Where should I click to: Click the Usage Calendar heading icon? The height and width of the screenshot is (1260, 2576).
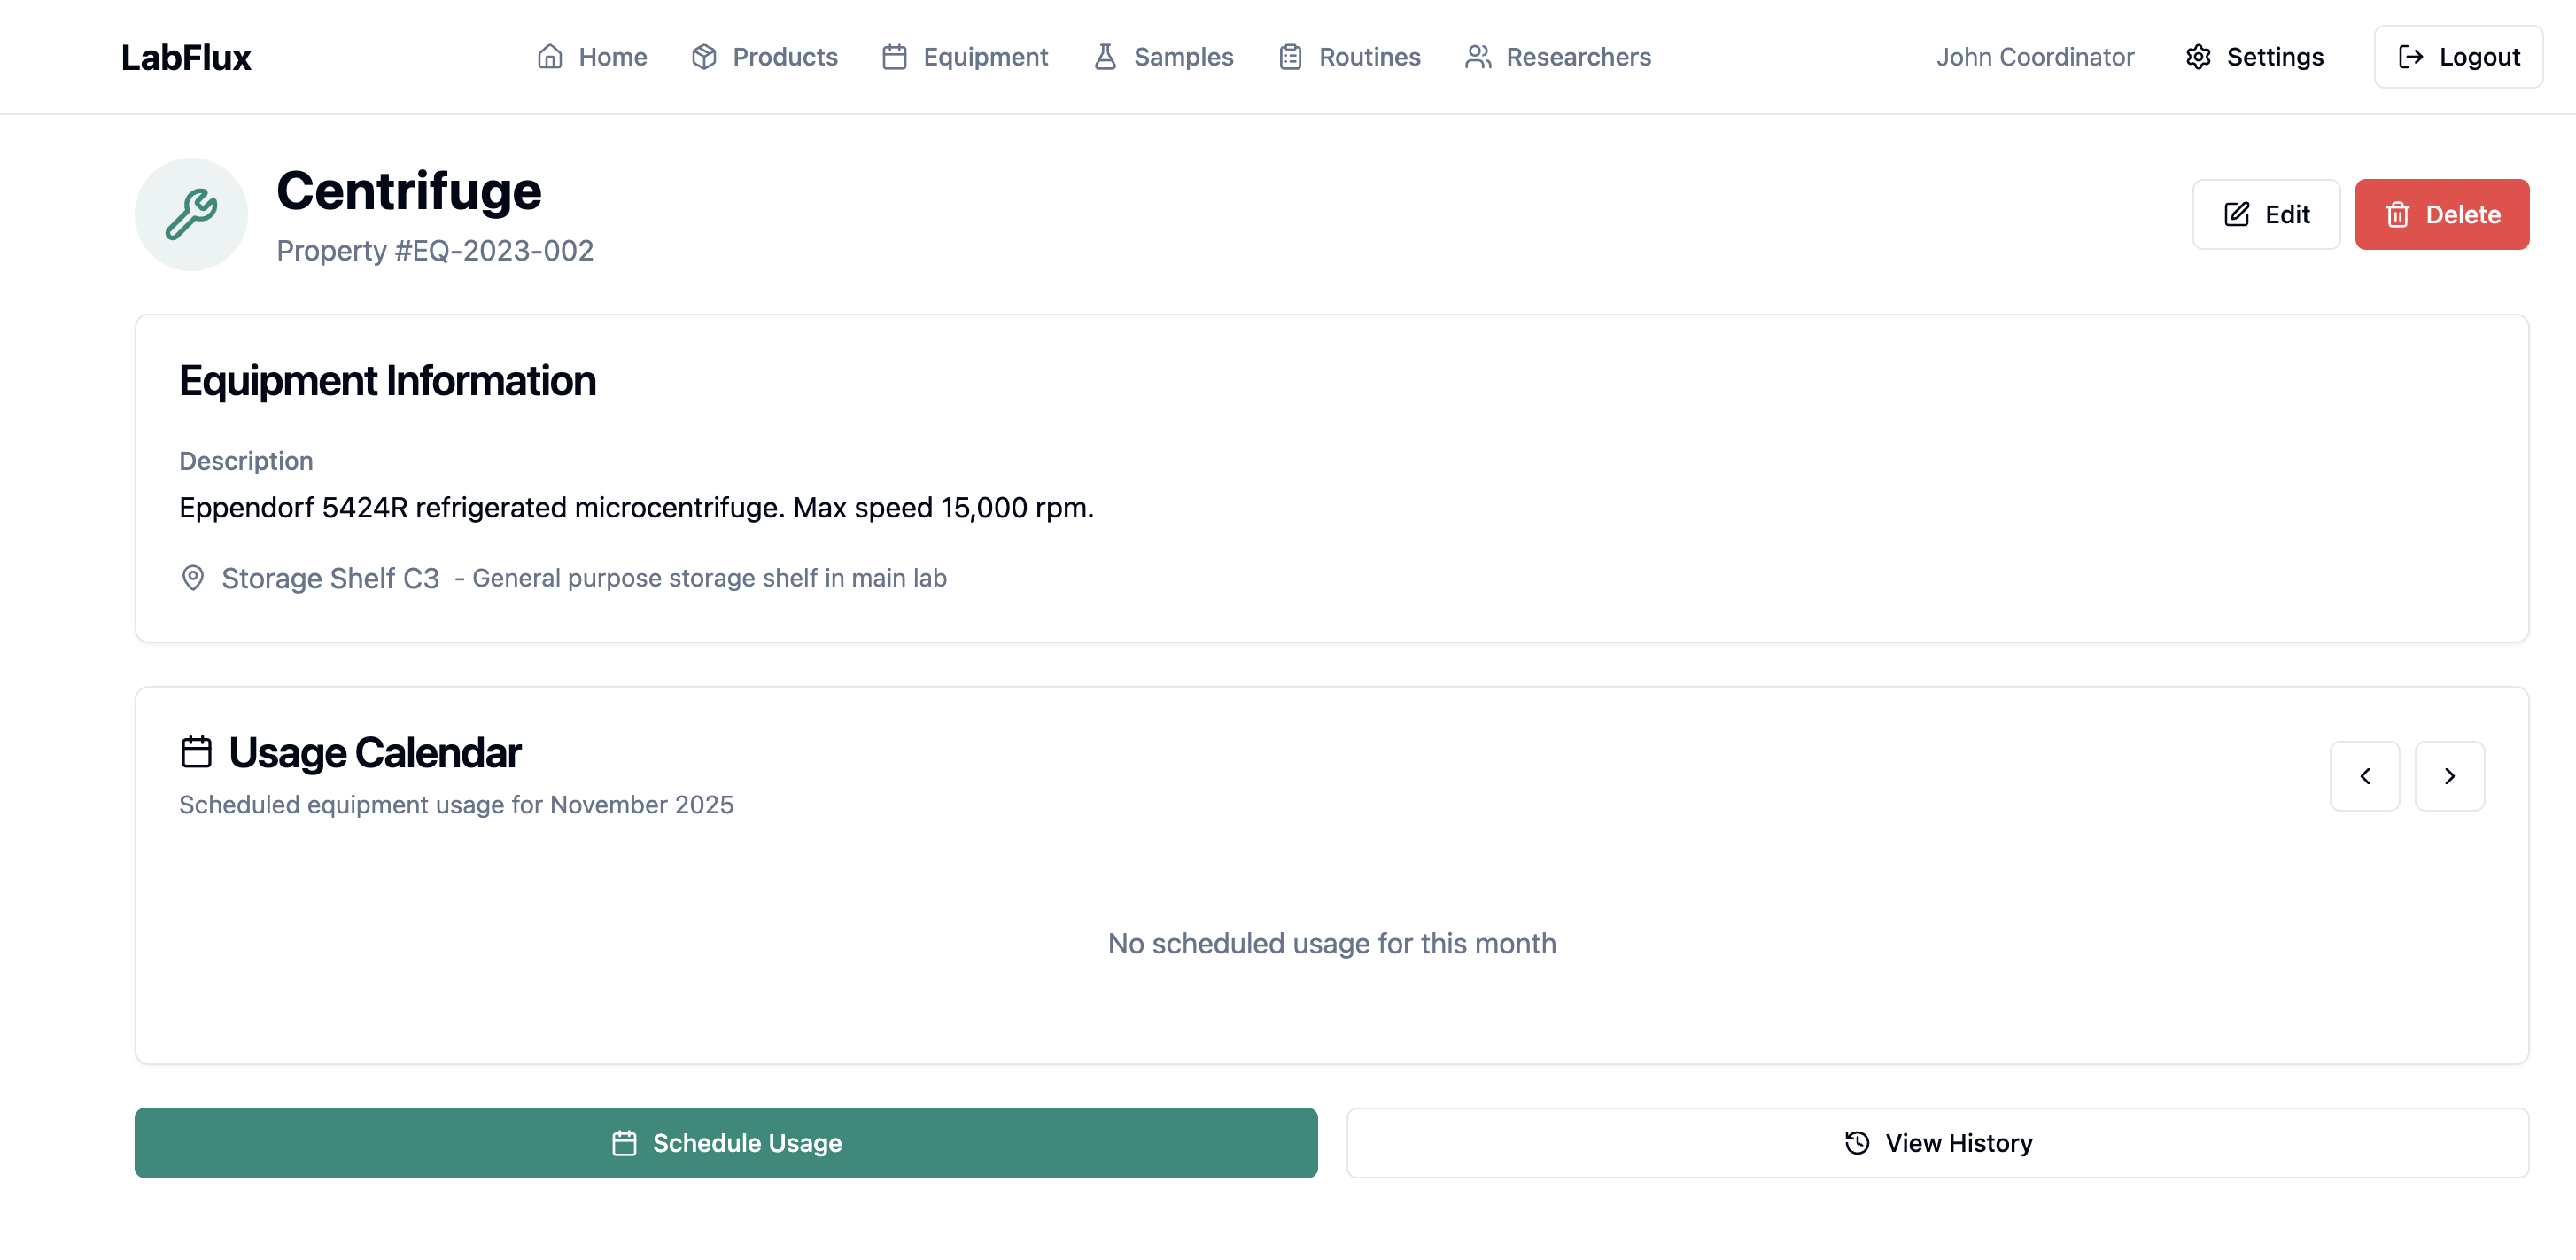196,752
